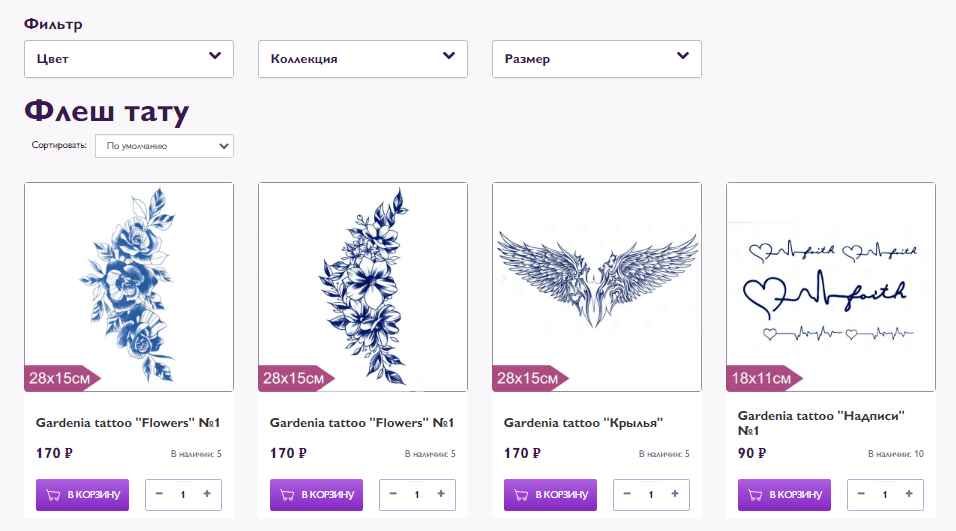Add first Flowers №1 tattoo to cart
956x531 pixels.
[82, 495]
